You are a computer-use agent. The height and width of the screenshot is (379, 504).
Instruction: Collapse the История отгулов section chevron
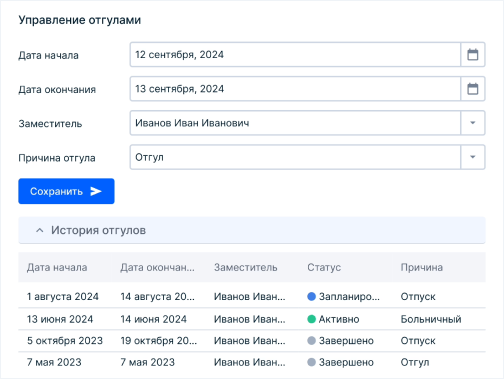[40, 230]
